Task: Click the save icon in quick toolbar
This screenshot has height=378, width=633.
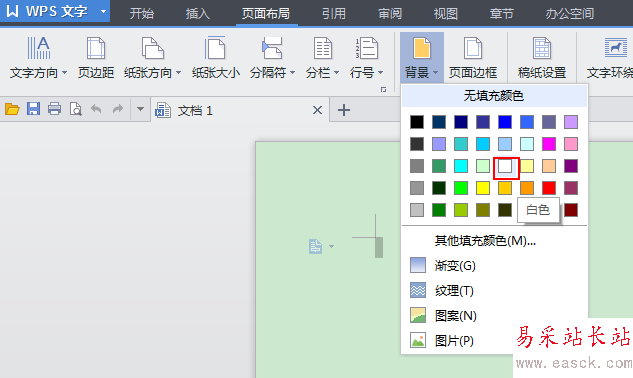Action: [x=34, y=109]
